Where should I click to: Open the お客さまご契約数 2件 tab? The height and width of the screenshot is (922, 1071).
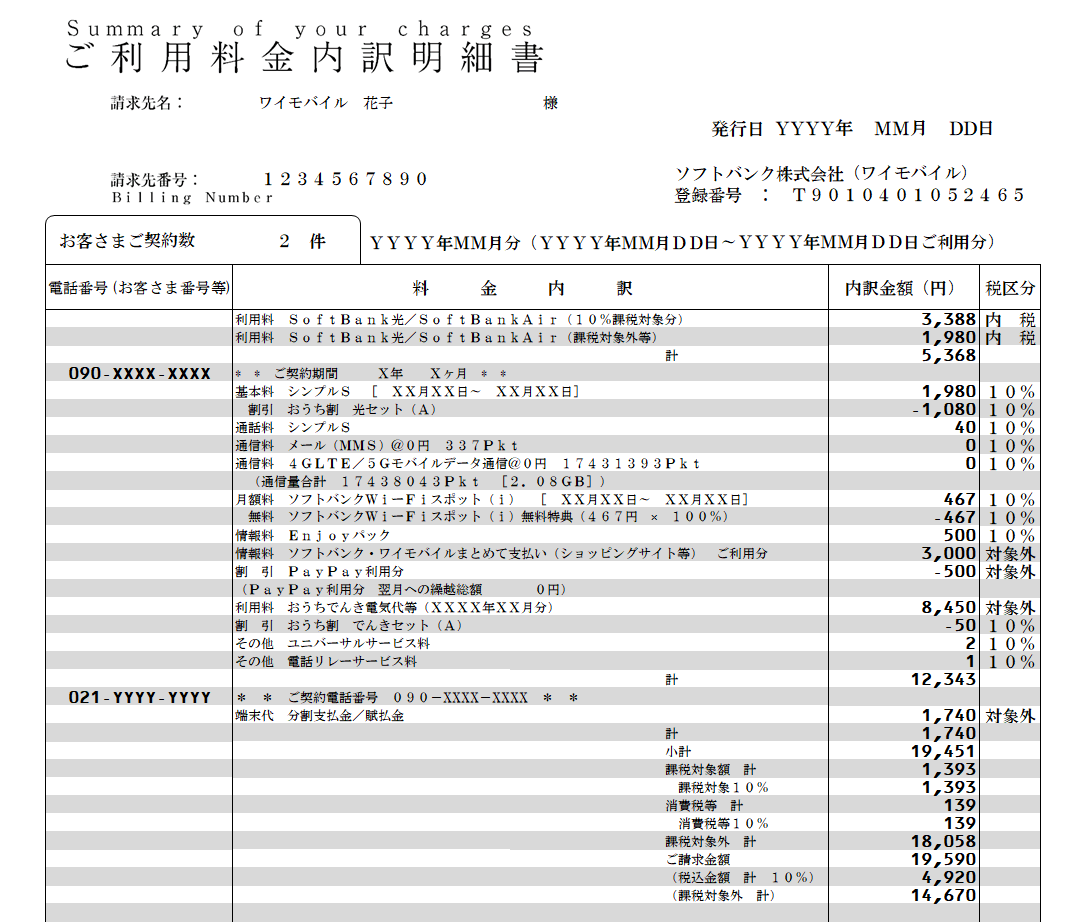pyautogui.click(x=201, y=241)
